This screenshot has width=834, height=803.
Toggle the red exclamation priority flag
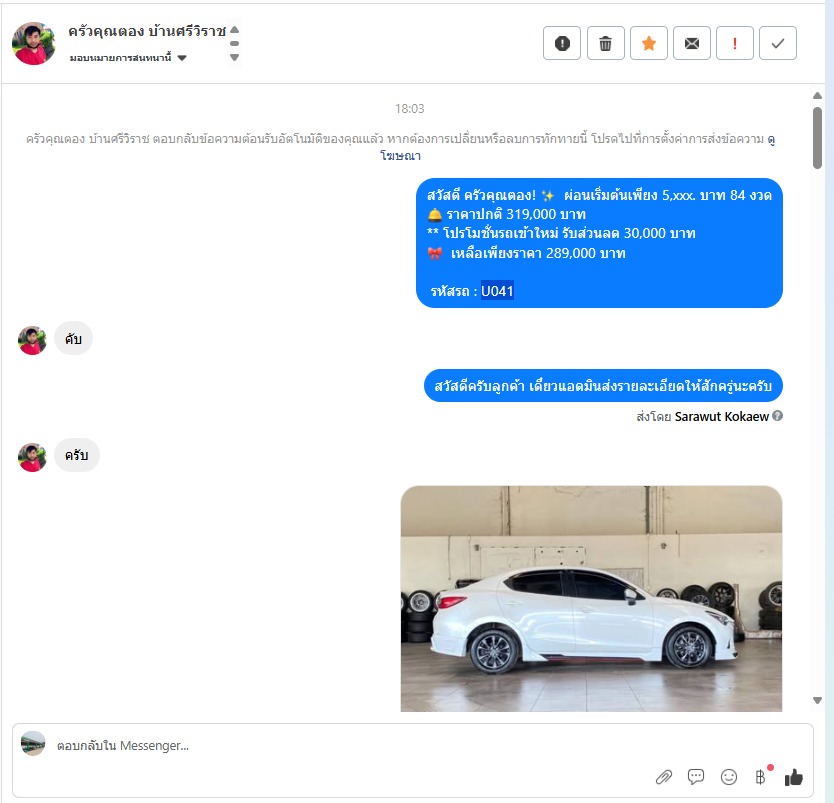coord(735,43)
